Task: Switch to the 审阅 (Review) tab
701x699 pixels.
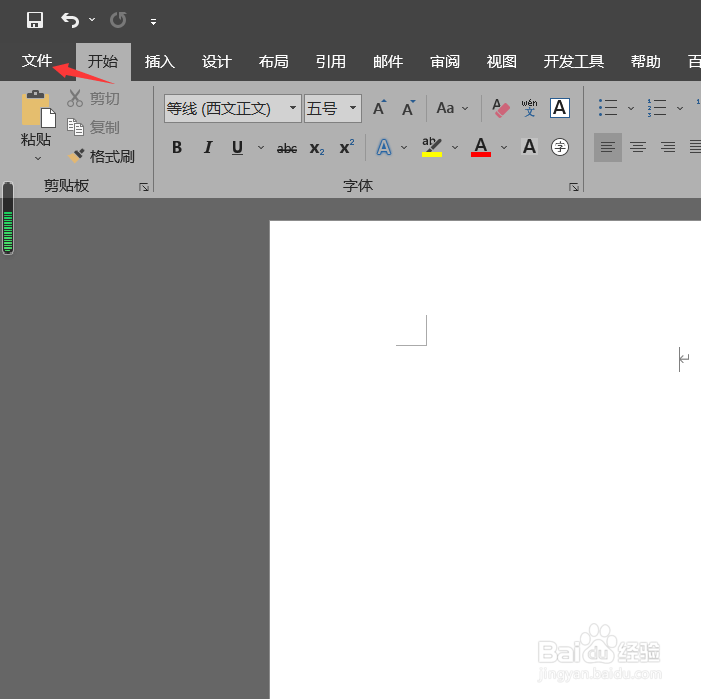Action: (445, 62)
